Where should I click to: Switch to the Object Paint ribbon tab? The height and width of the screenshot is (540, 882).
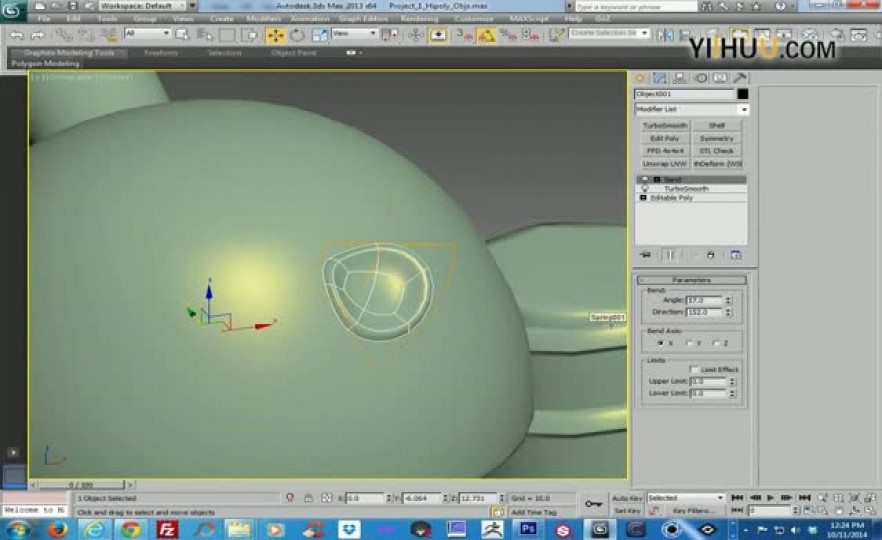pyautogui.click(x=294, y=53)
